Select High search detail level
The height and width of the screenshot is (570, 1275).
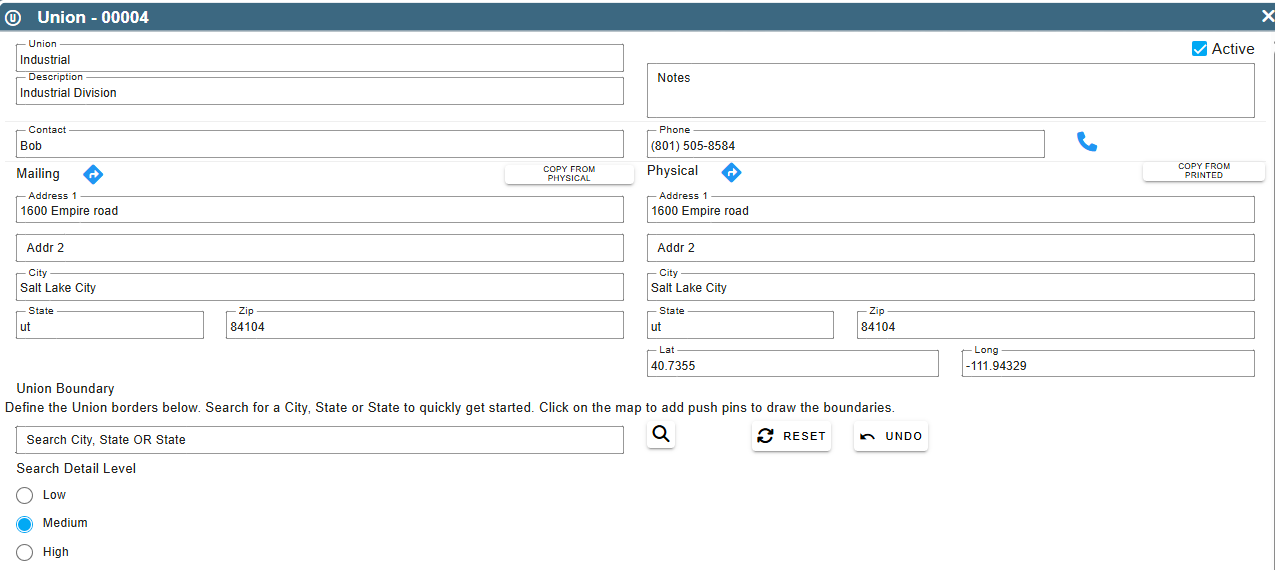coord(25,552)
